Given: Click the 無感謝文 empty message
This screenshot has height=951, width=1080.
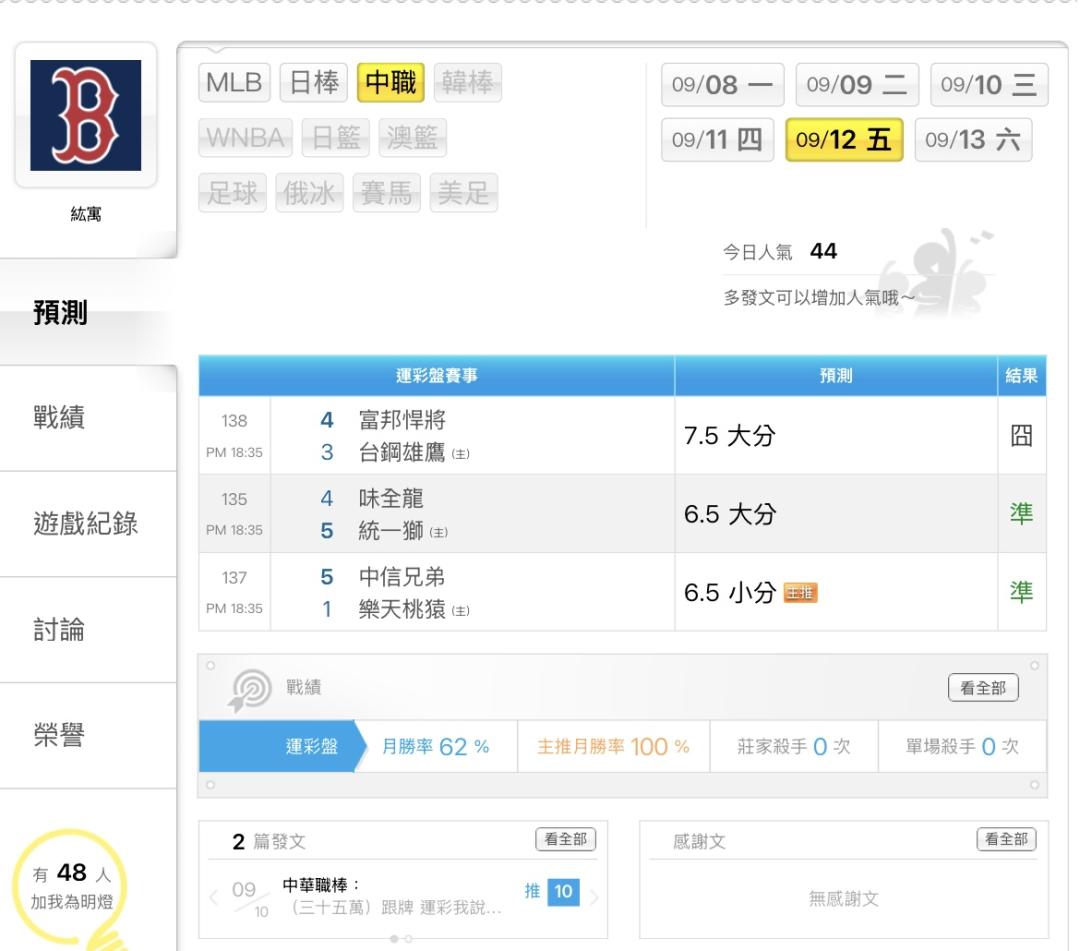Looking at the screenshot, I should click(844, 899).
